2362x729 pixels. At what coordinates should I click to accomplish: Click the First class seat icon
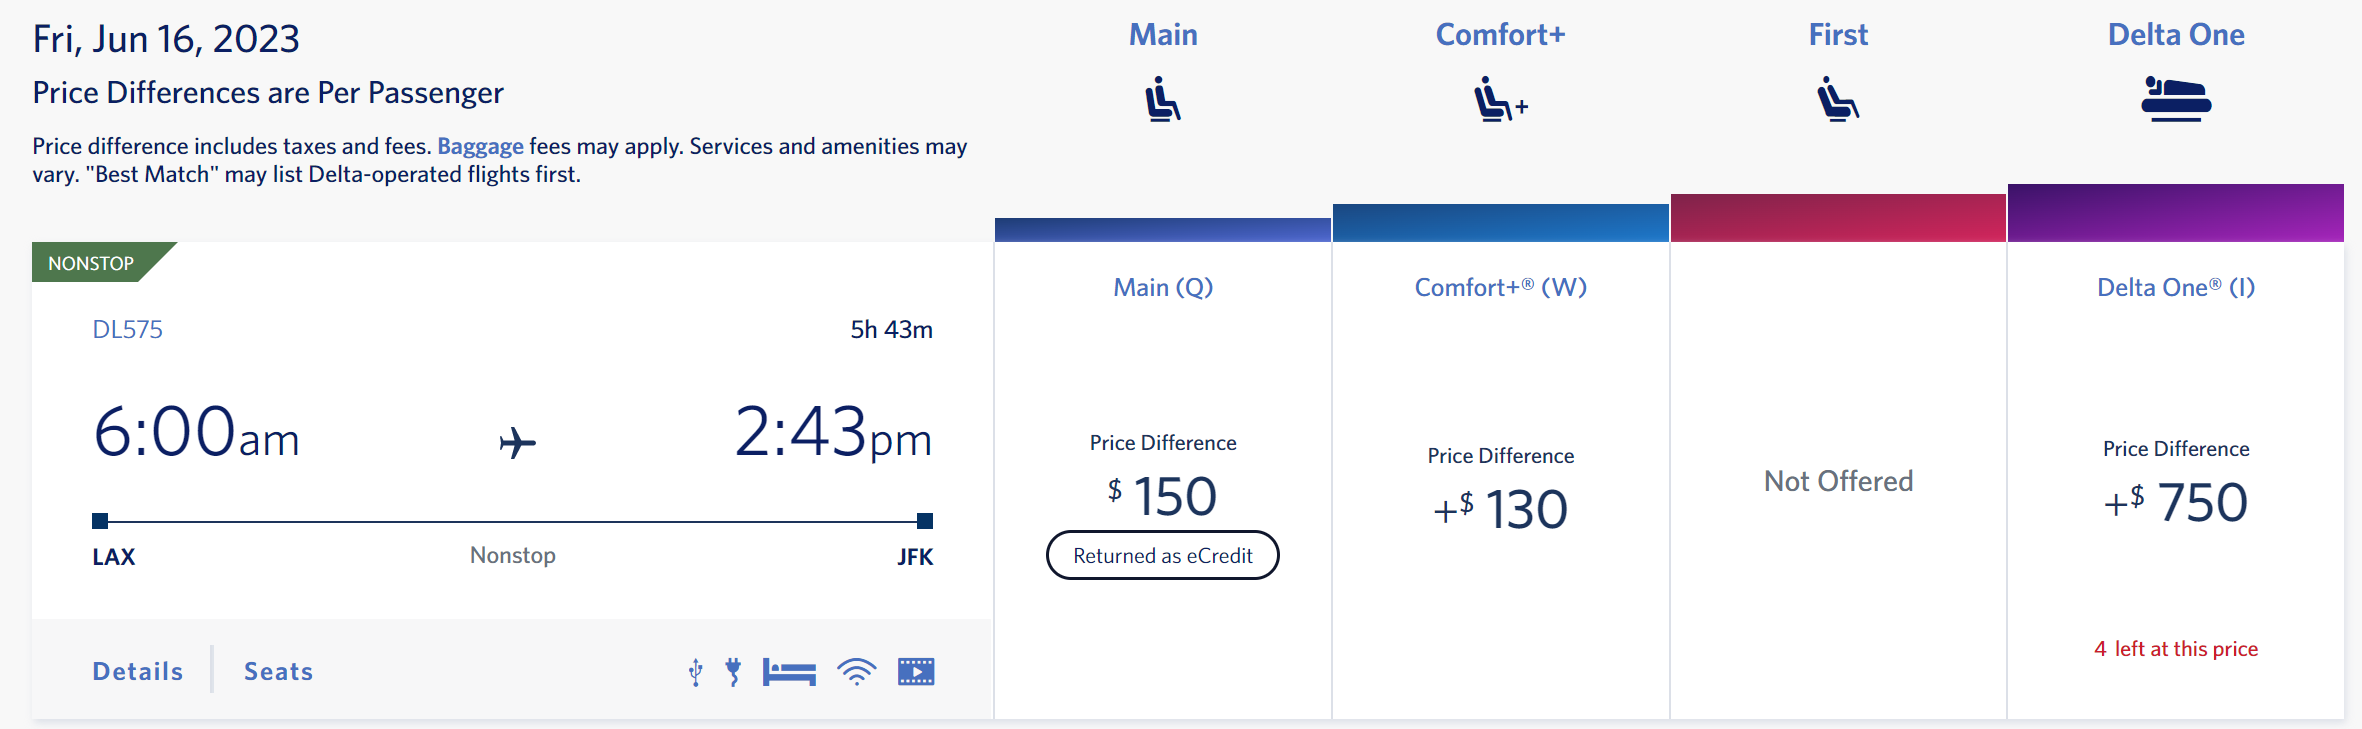[1837, 99]
